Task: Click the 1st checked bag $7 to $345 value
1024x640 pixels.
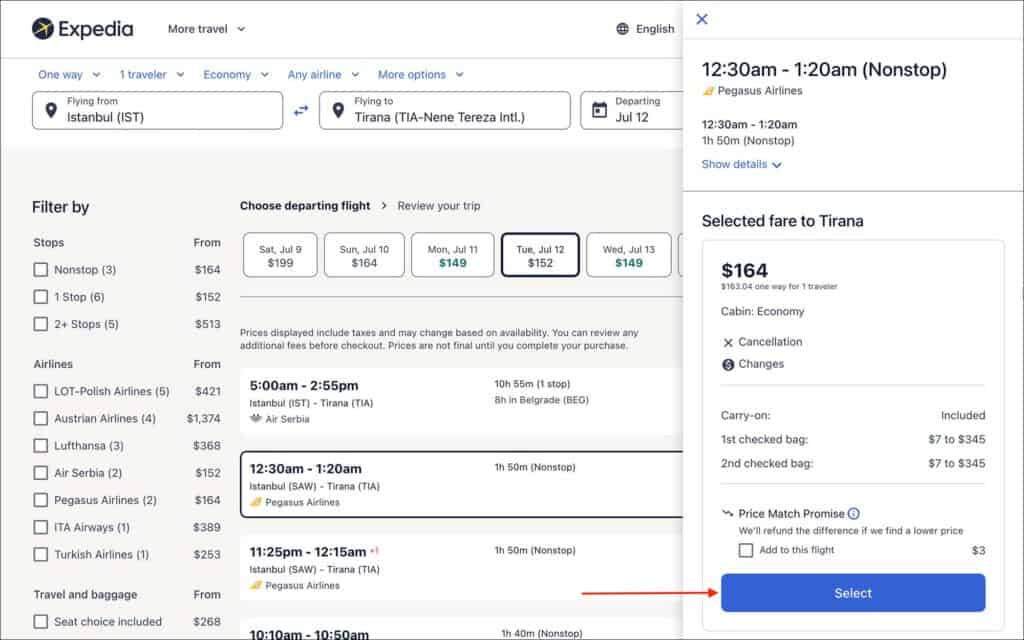Action: 957,440
